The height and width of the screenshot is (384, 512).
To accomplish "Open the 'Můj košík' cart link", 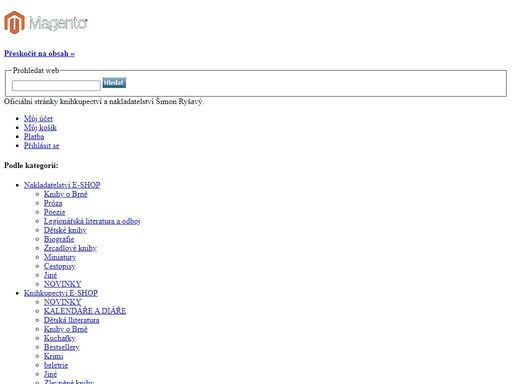I will tap(40, 127).
